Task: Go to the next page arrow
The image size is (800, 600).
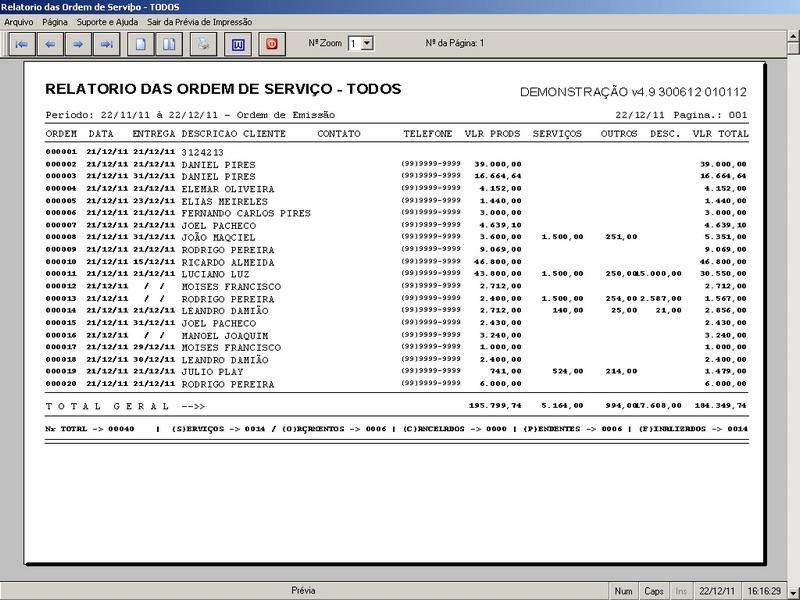Action: (78, 44)
